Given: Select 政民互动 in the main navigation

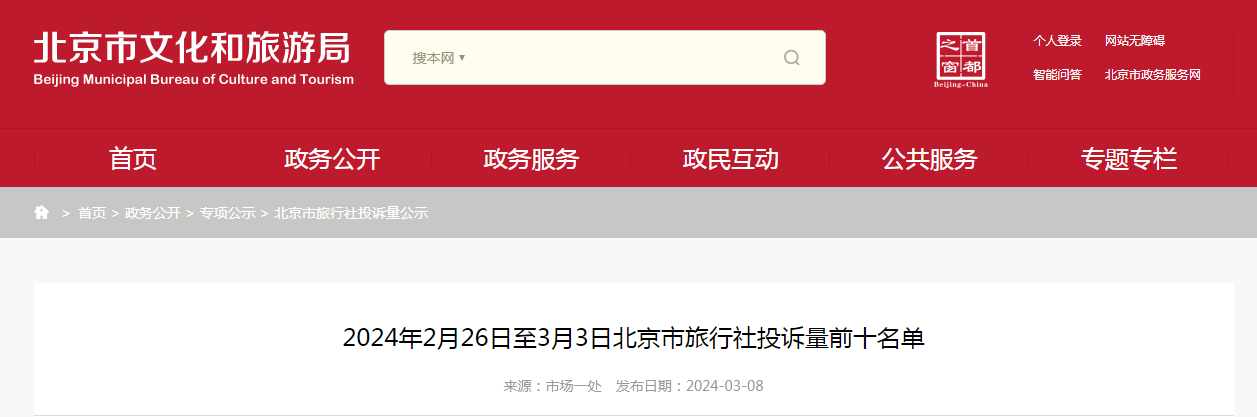Looking at the screenshot, I should pyautogui.click(x=730, y=158).
